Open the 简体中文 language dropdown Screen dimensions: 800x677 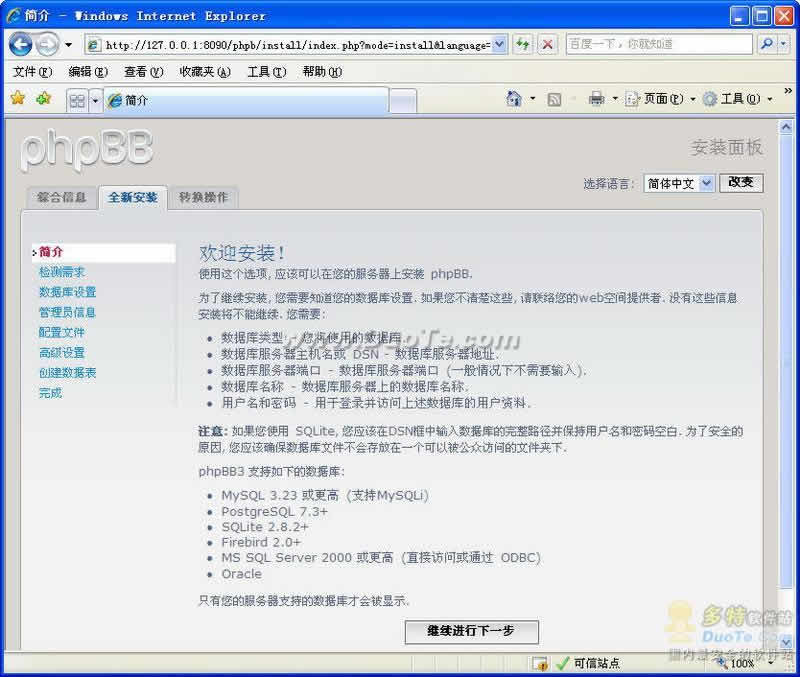[x=679, y=183]
